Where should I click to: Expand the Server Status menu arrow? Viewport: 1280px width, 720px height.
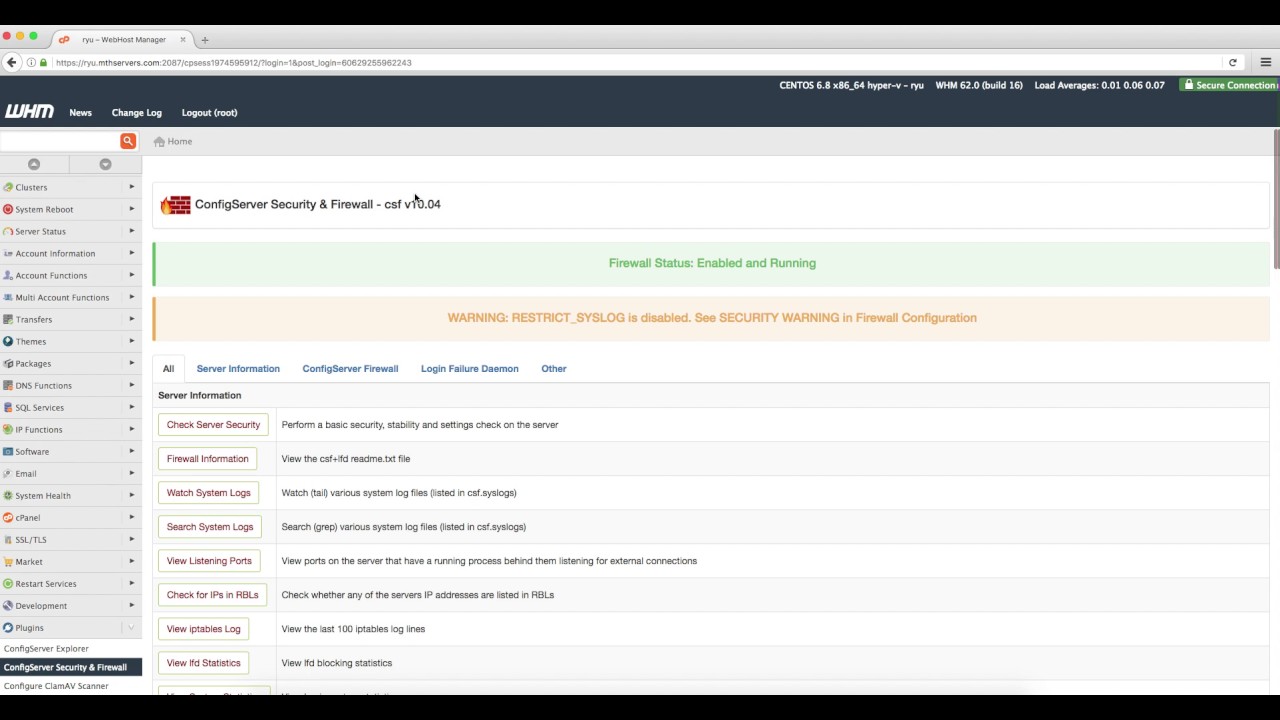(x=131, y=231)
